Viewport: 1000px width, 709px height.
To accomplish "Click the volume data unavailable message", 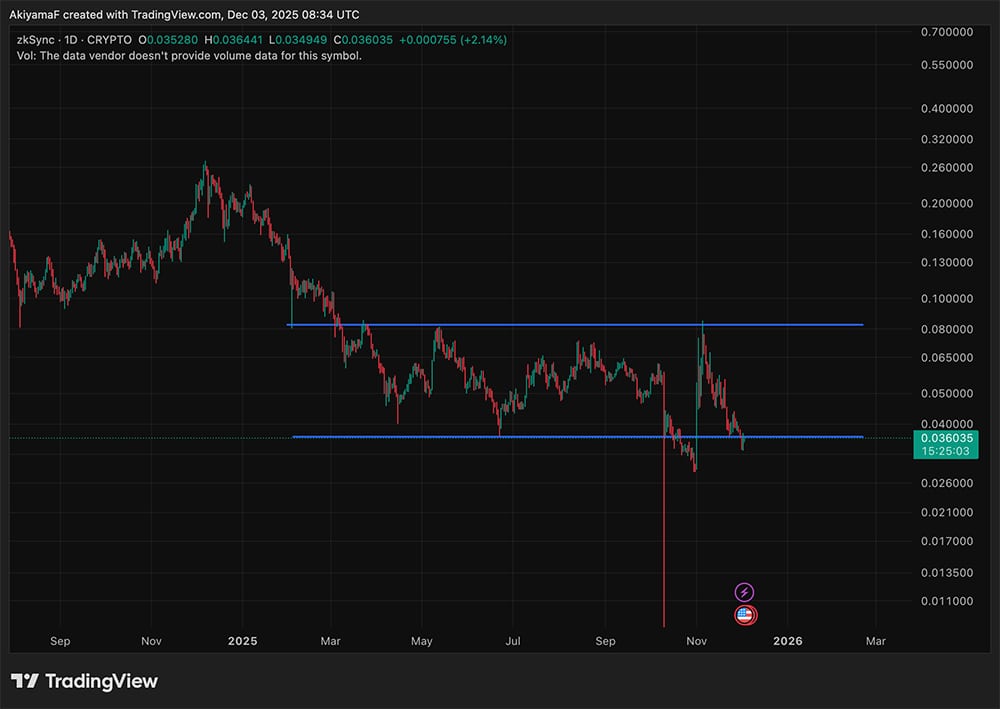I will pyautogui.click(x=190, y=56).
